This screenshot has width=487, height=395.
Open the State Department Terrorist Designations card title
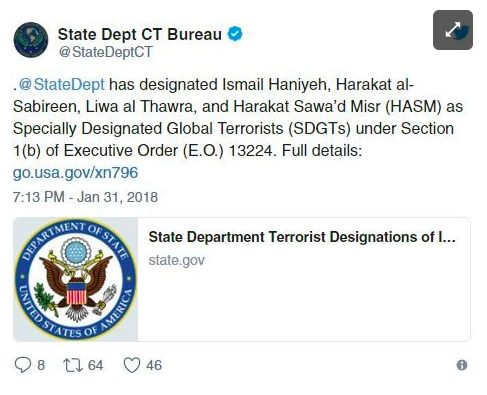pos(302,237)
